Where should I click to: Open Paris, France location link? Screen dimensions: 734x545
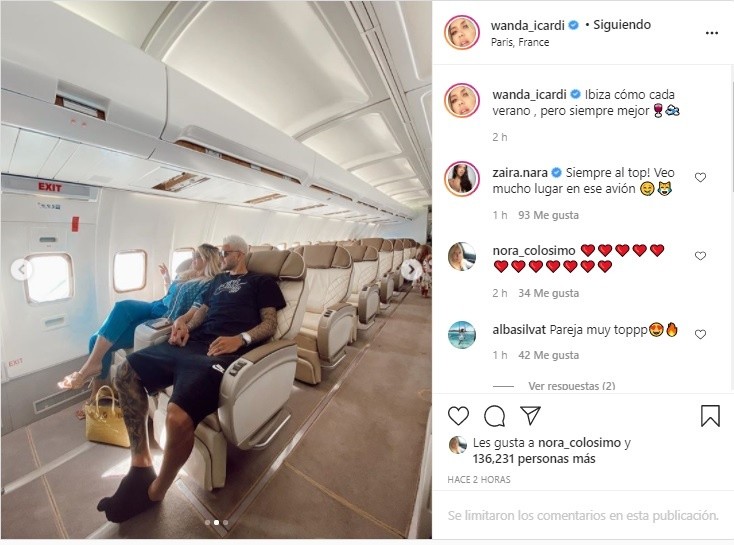click(x=520, y=42)
